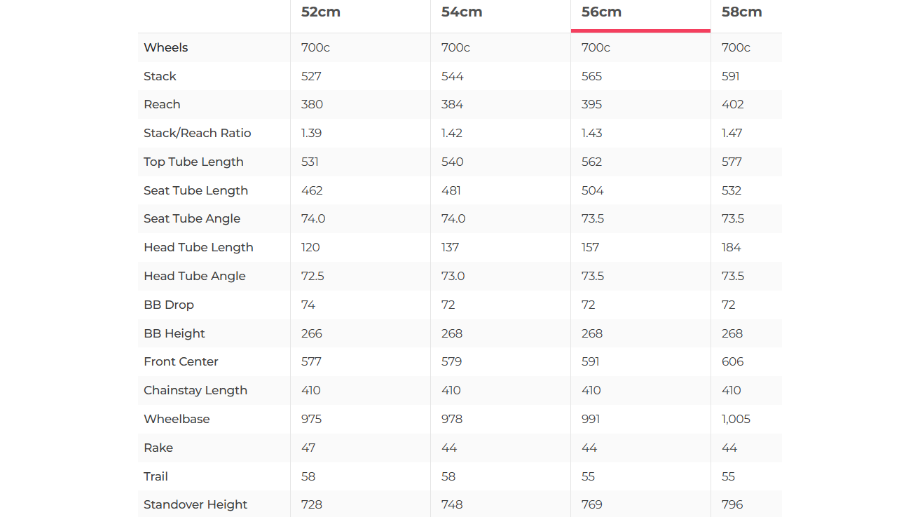
Task: Select the 137 head tube value under 54cm
Action: coord(451,248)
